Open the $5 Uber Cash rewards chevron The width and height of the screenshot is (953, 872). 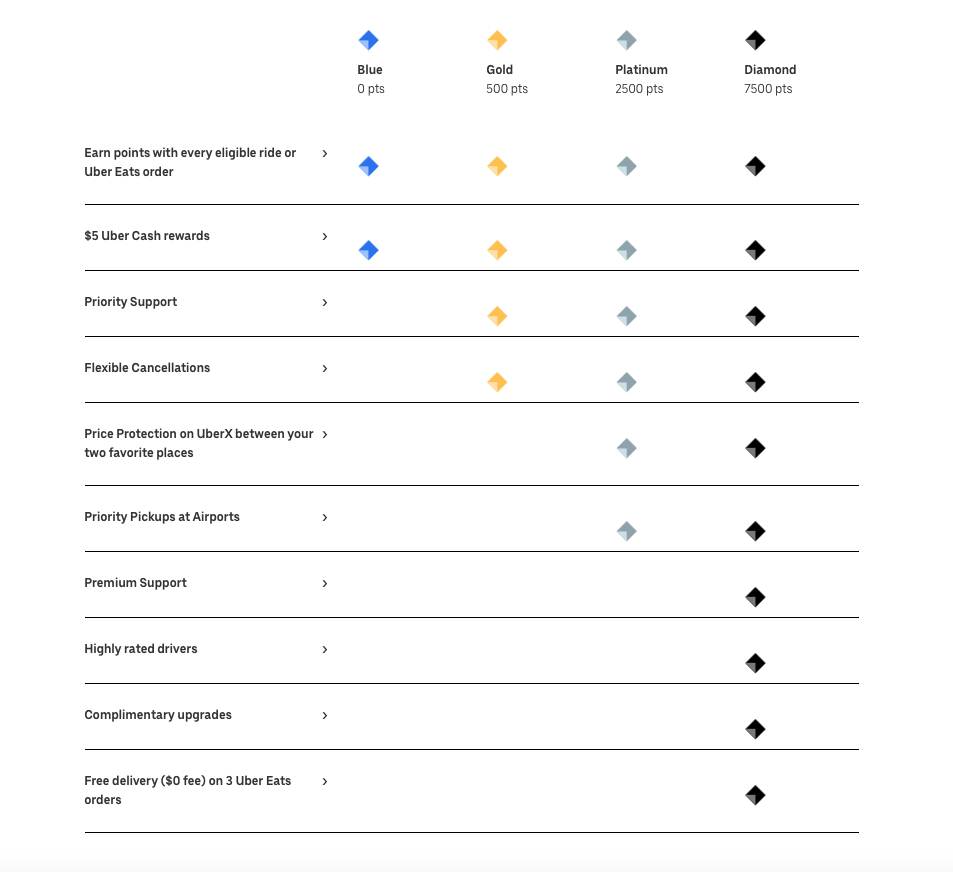tap(325, 236)
